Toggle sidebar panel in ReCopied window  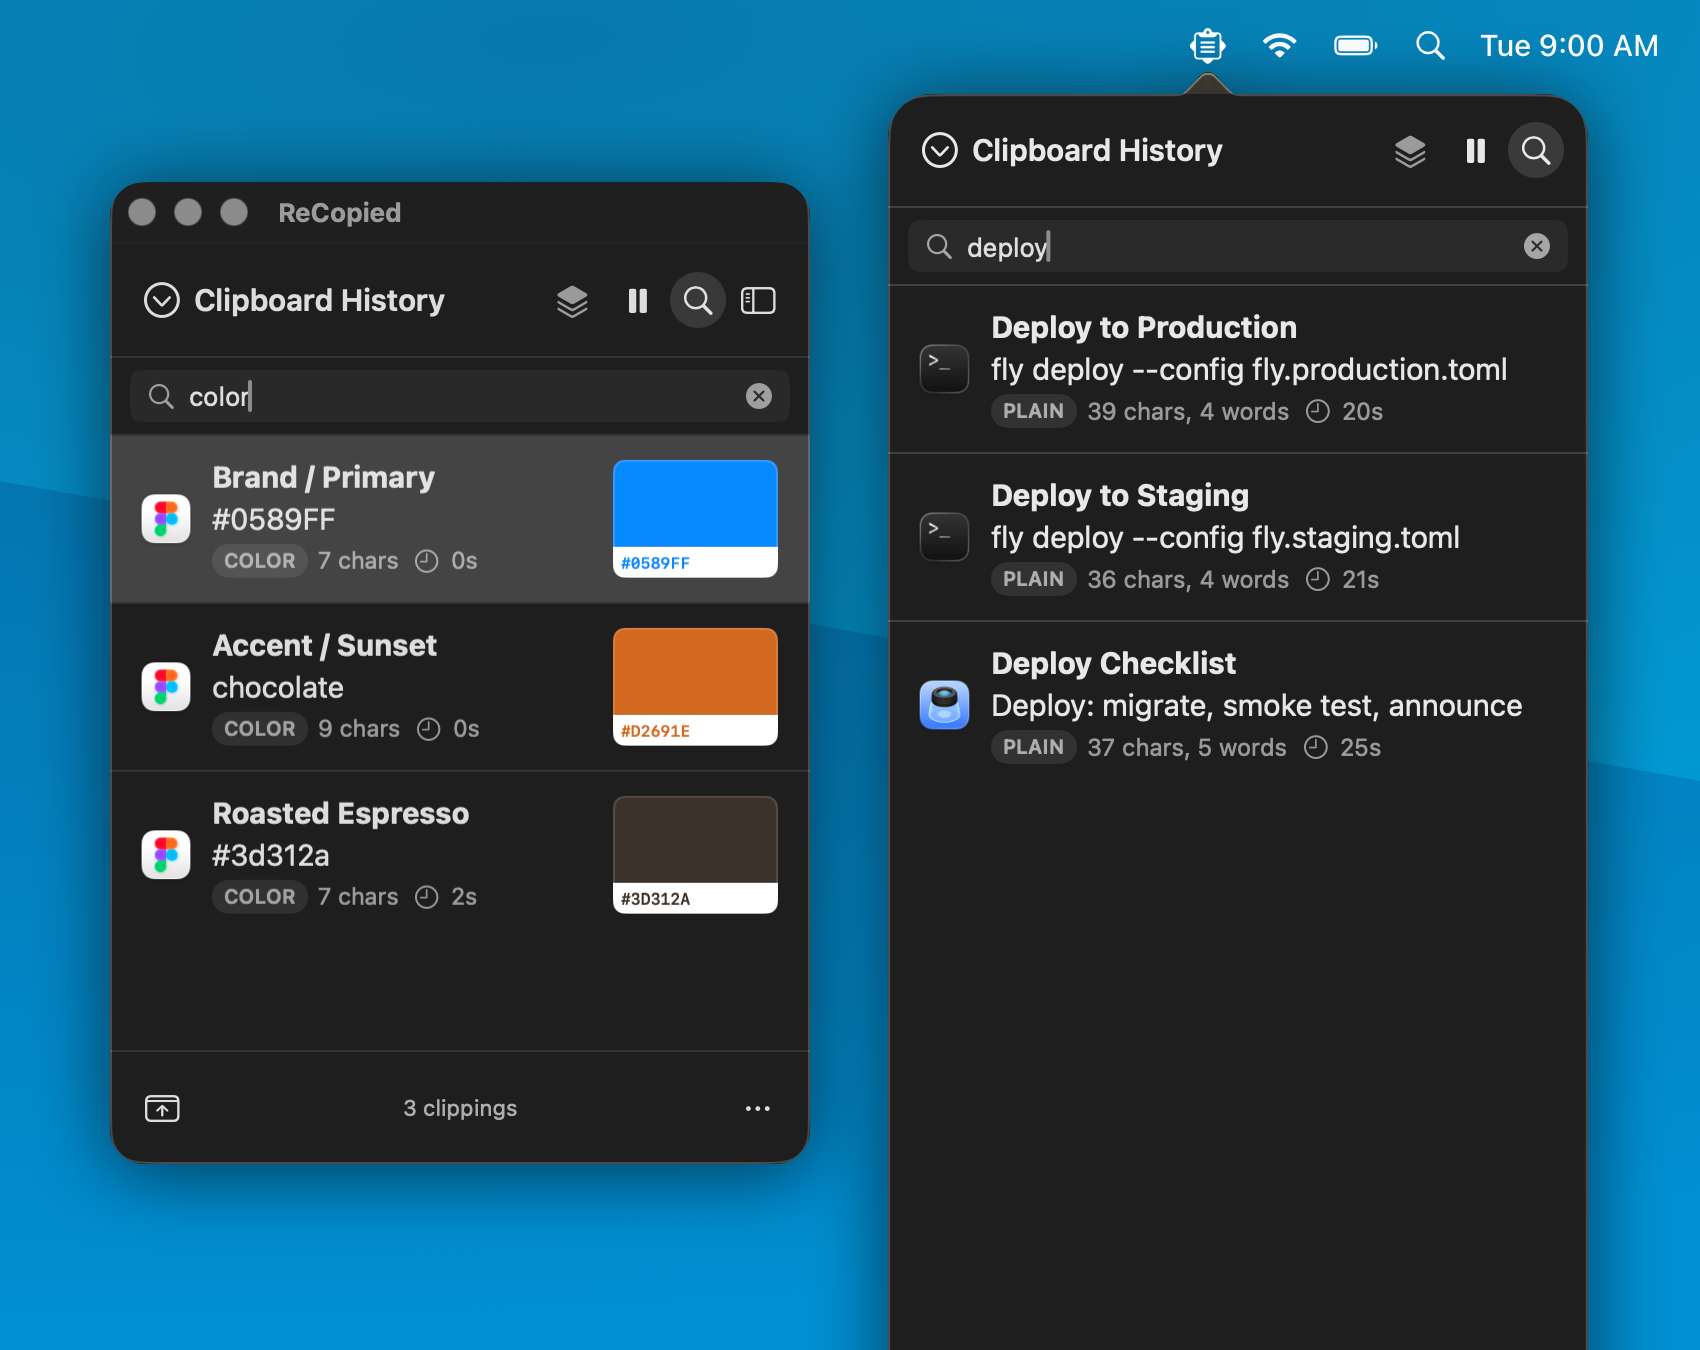[x=758, y=300]
